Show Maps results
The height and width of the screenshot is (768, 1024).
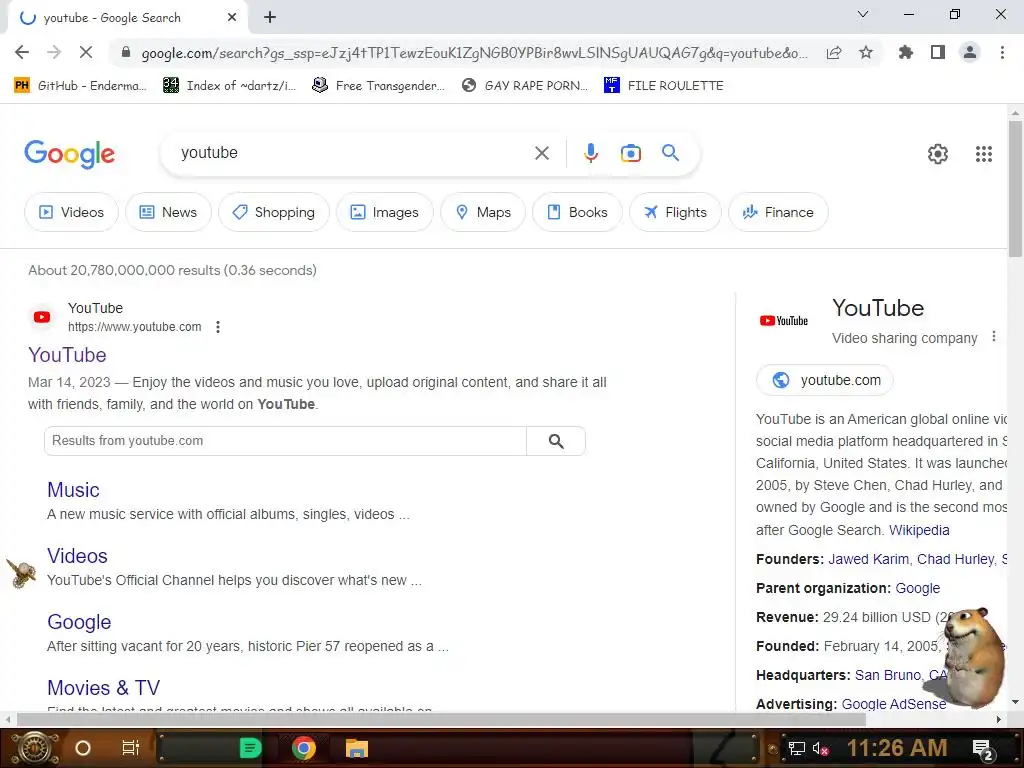(483, 212)
